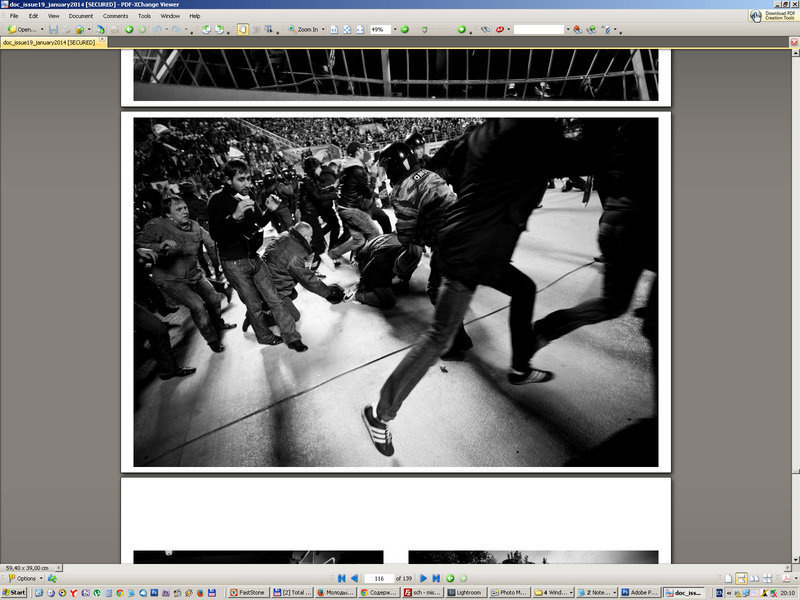Viewport: 800px width, 600px height.
Task: Click the Print icon on the toolbar
Action: click(66, 31)
